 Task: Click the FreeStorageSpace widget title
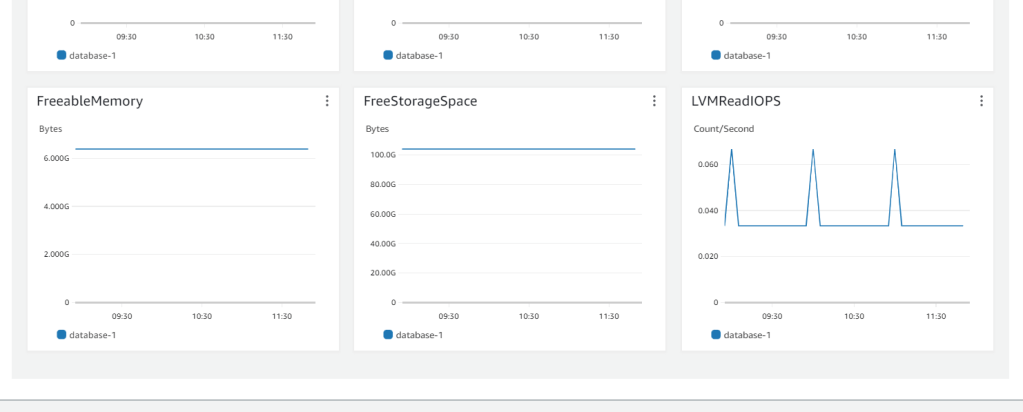click(x=420, y=101)
